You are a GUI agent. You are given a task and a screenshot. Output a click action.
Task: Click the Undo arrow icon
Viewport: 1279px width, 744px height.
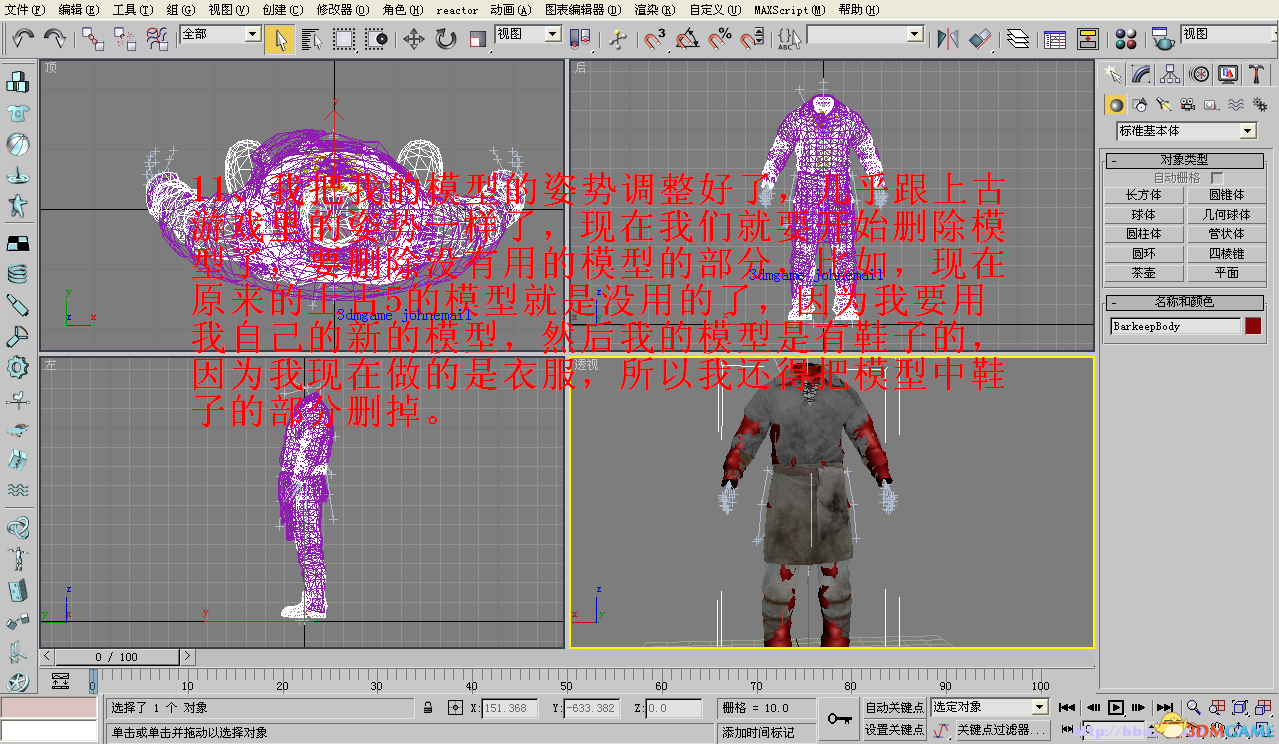coord(22,38)
